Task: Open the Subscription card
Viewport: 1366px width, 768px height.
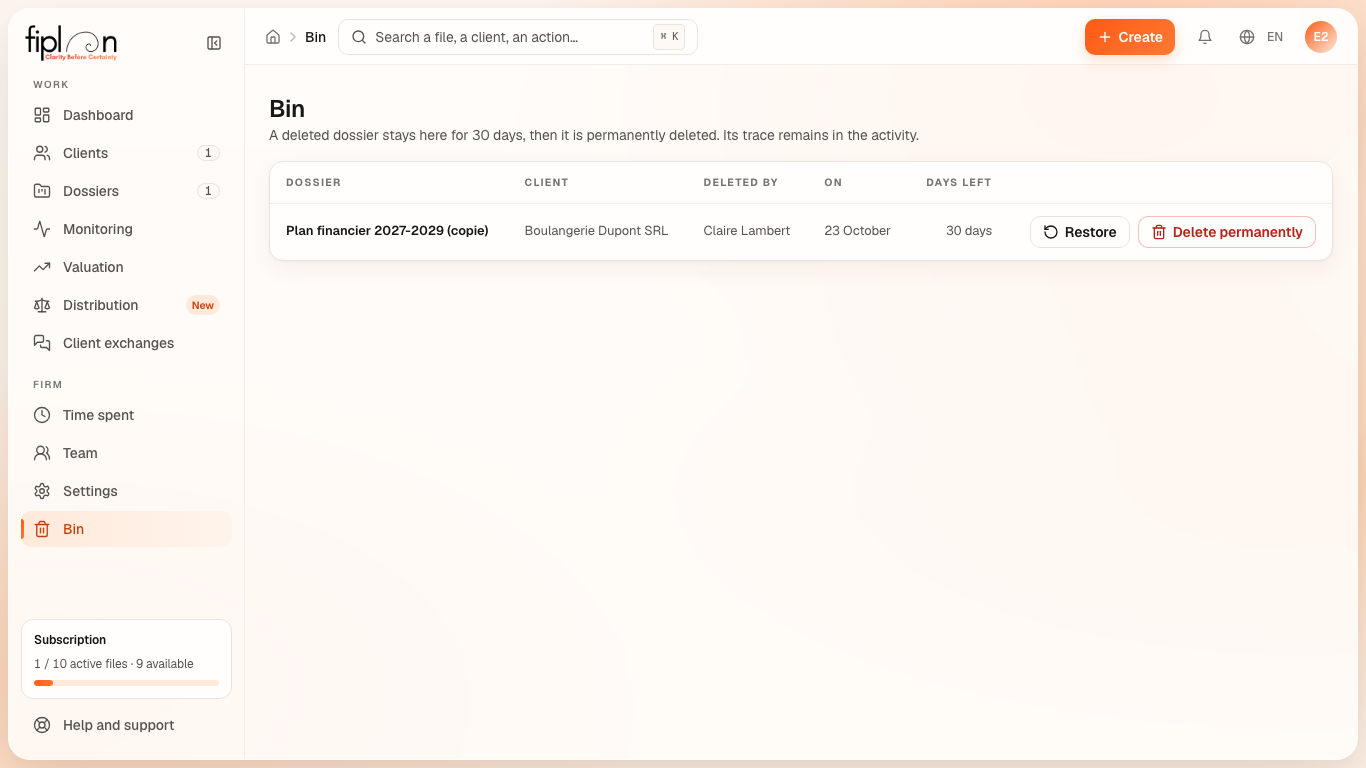Action: 126,659
